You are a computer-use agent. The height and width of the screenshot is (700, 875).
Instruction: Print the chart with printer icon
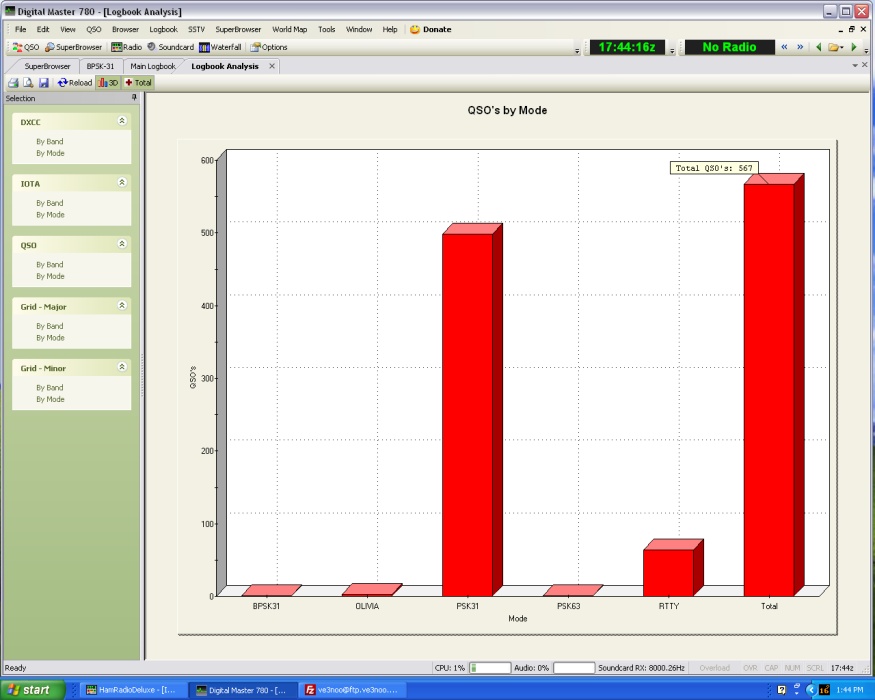[x=13, y=83]
